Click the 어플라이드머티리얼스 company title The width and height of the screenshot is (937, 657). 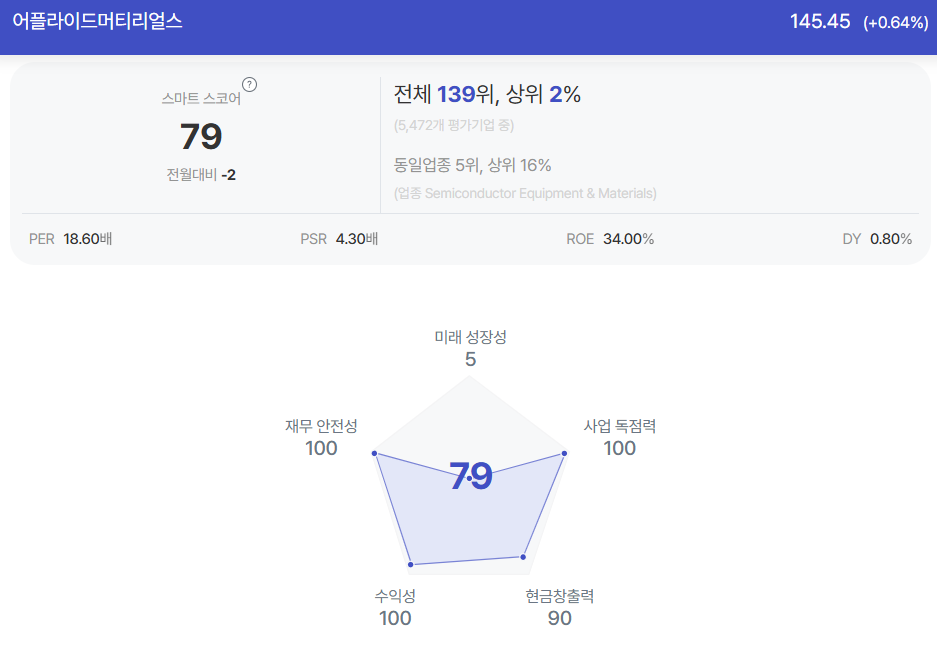(x=97, y=21)
